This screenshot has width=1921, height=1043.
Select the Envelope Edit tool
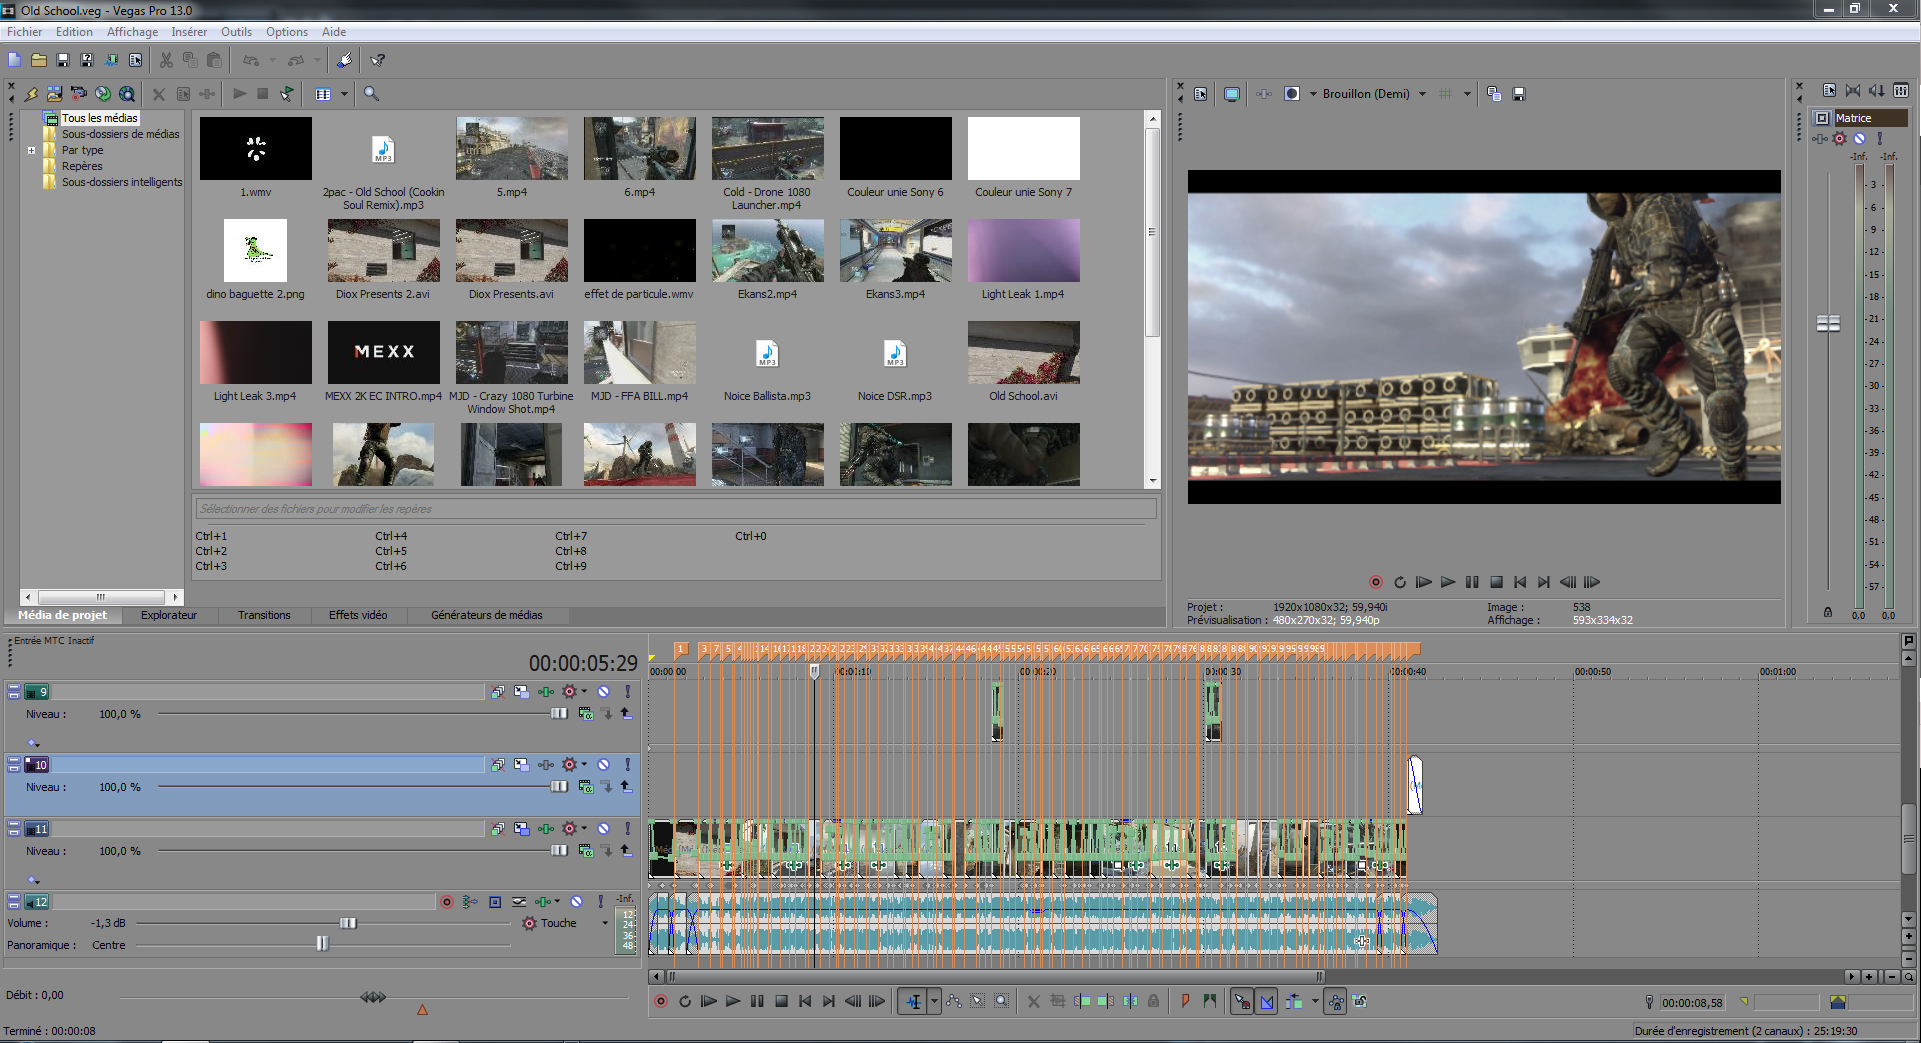[x=953, y=1001]
